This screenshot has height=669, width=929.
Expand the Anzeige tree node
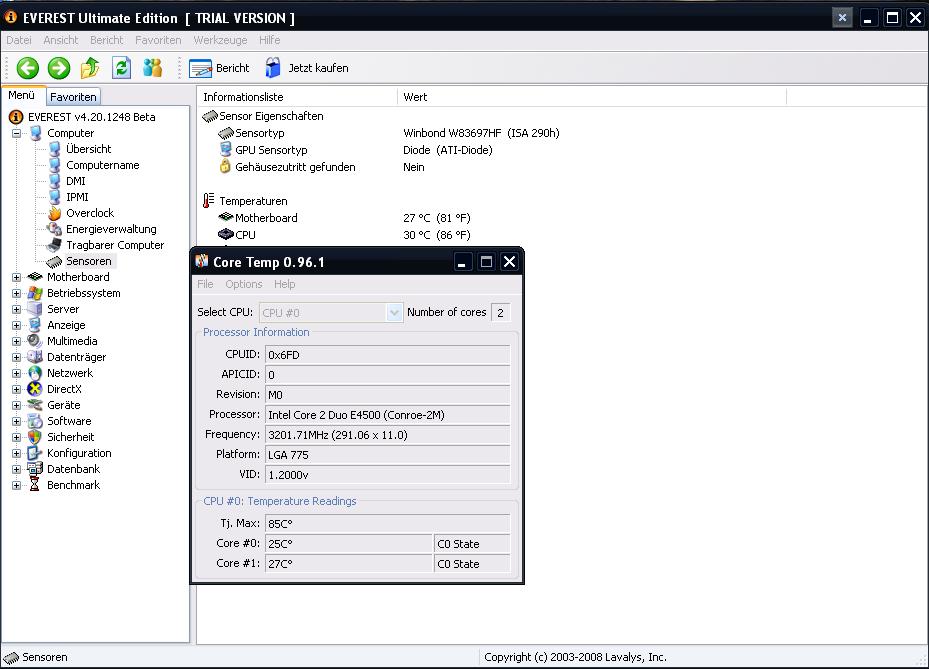(17, 325)
